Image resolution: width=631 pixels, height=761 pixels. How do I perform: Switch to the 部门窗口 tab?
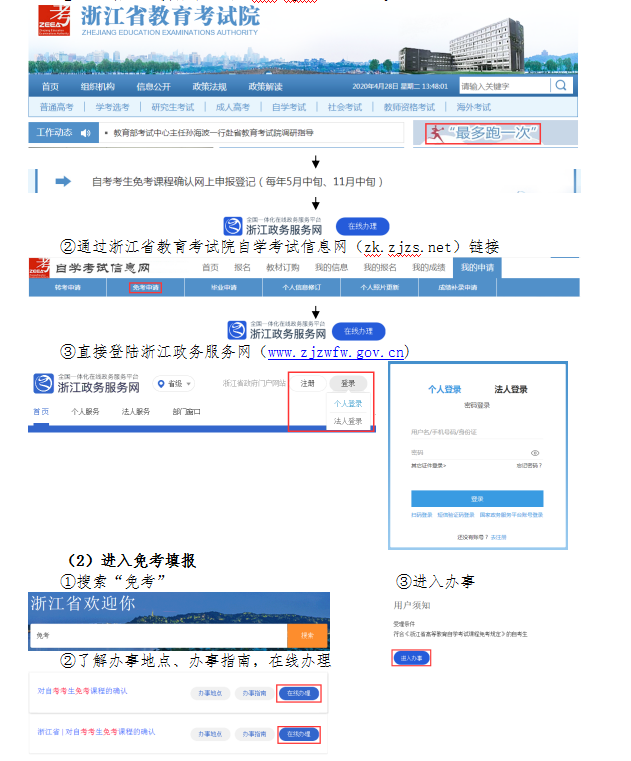pos(186,412)
